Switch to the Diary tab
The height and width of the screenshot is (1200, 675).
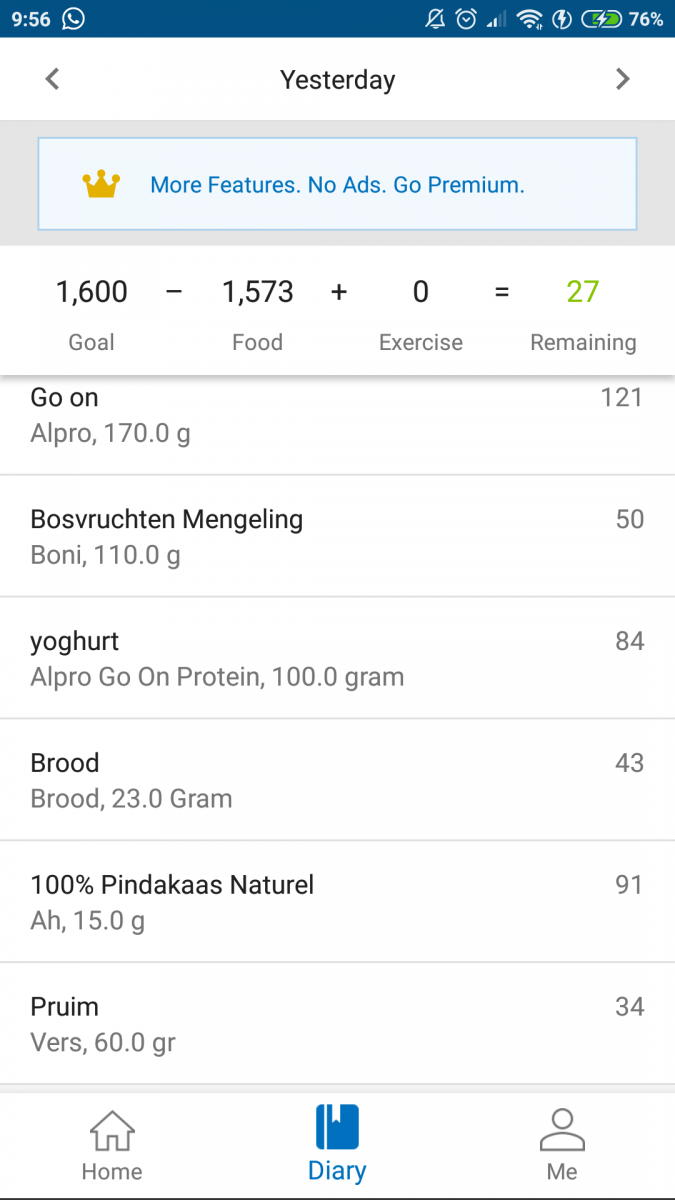coord(337,1145)
